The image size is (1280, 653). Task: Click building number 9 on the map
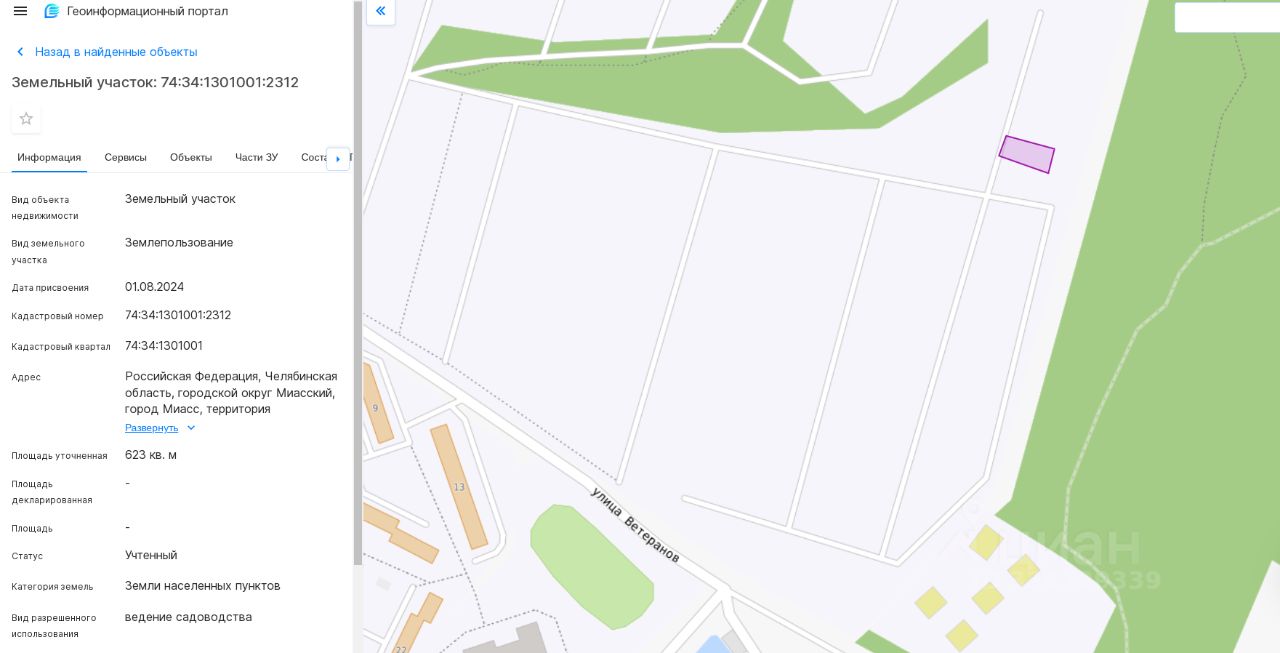[375, 408]
